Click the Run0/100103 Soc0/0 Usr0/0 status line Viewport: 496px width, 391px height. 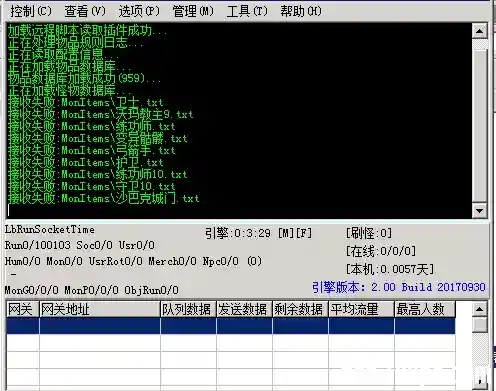80,245
